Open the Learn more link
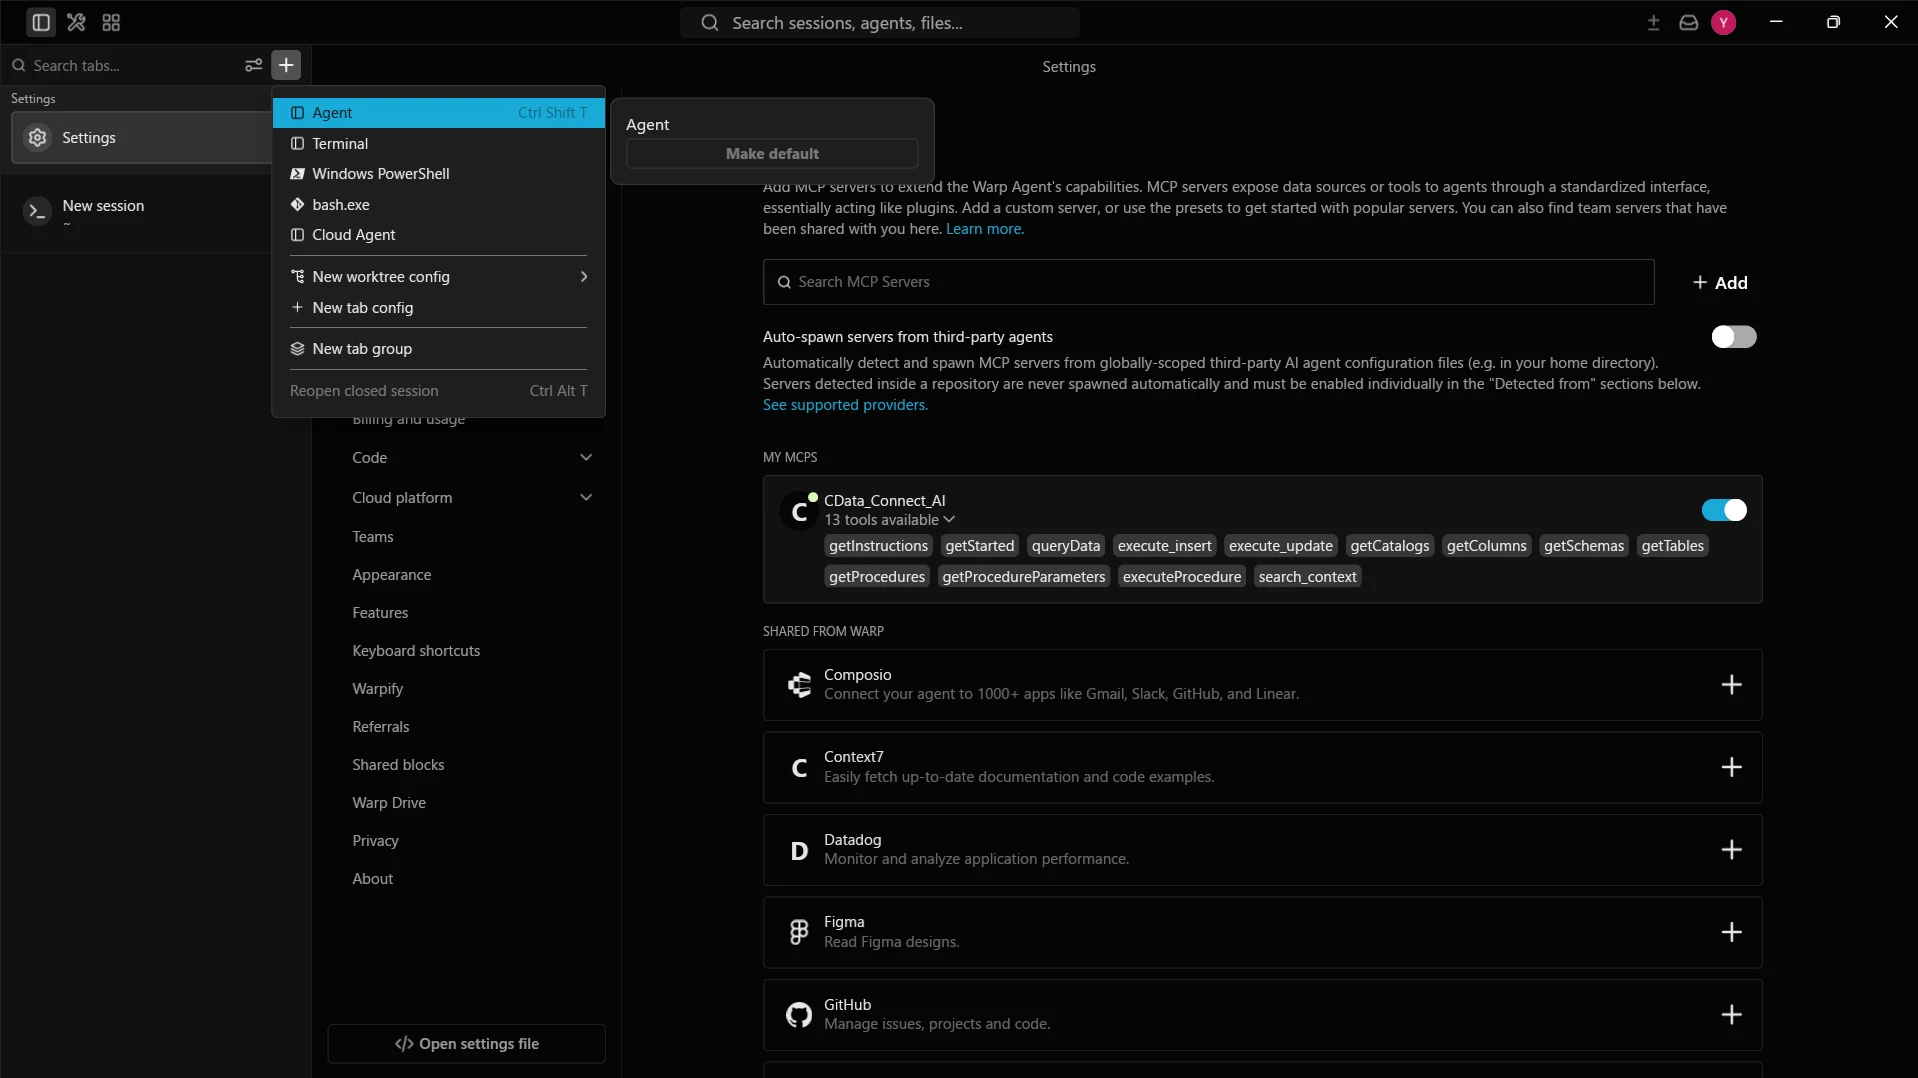1918x1078 pixels. pyautogui.click(x=985, y=229)
